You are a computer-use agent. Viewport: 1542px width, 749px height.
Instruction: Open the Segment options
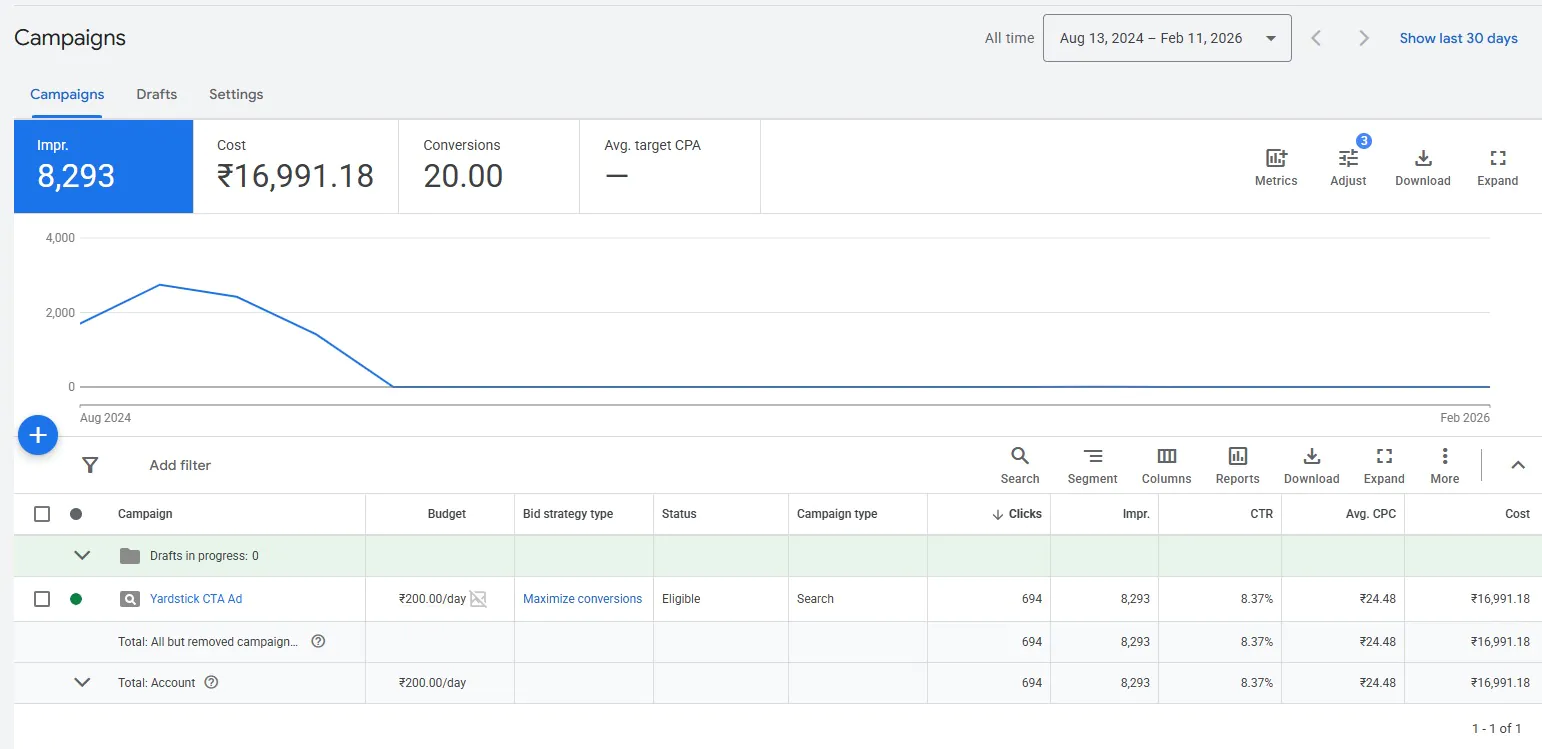[x=1092, y=466]
